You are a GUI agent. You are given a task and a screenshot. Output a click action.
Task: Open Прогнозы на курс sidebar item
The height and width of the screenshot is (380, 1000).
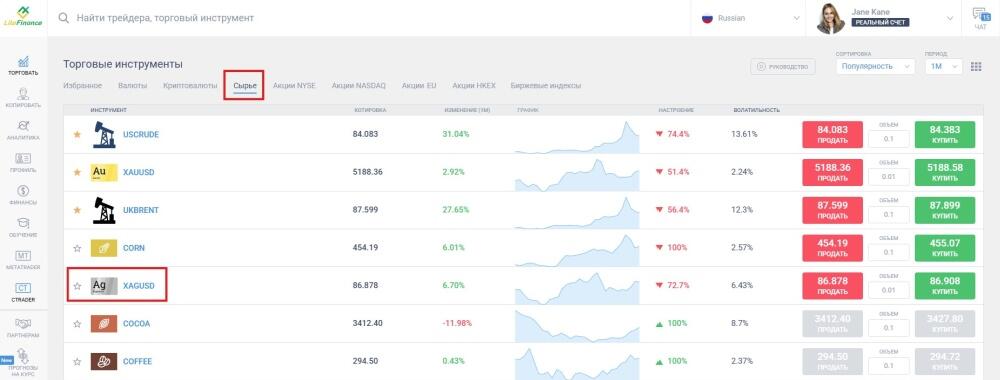[x=23, y=363]
